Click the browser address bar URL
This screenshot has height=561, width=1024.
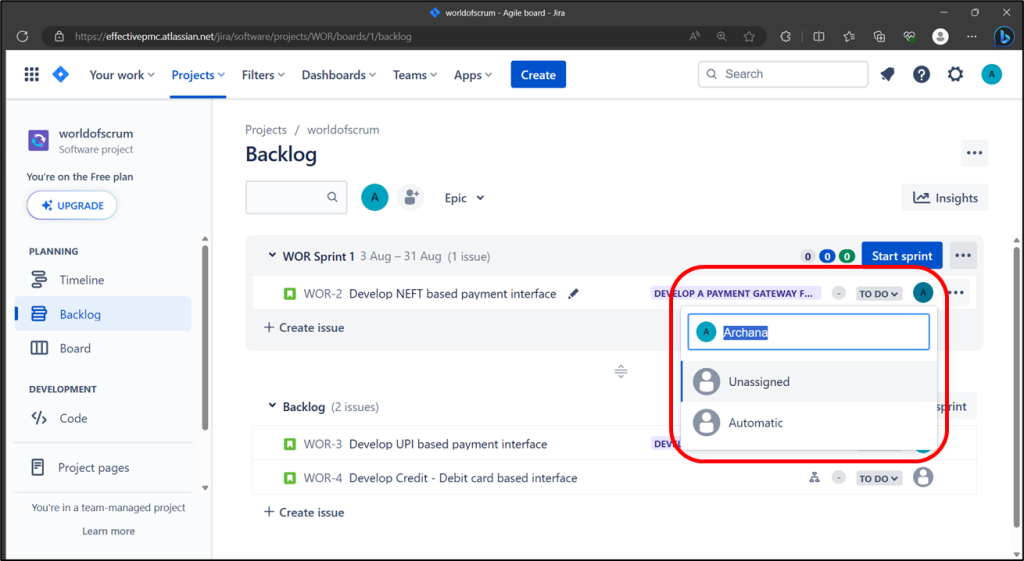pos(243,37)
